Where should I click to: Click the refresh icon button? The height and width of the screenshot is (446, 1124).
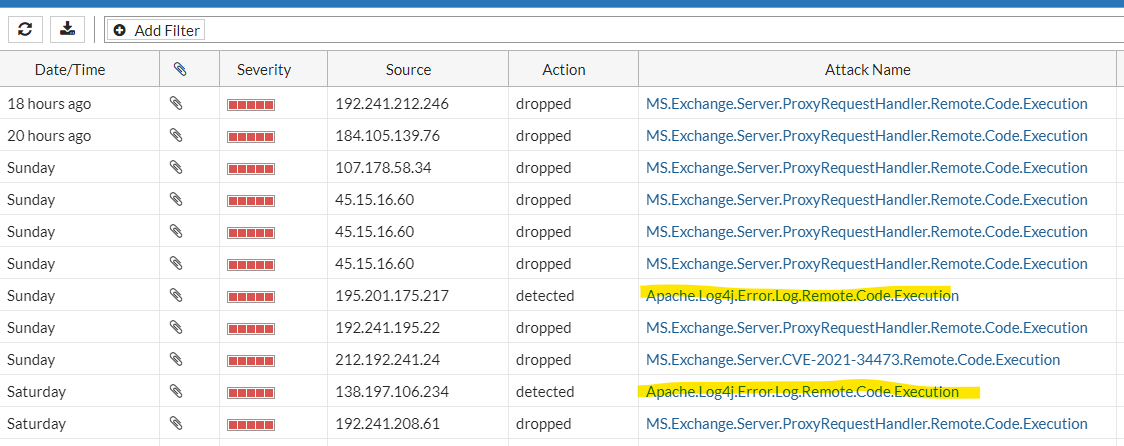25,29
